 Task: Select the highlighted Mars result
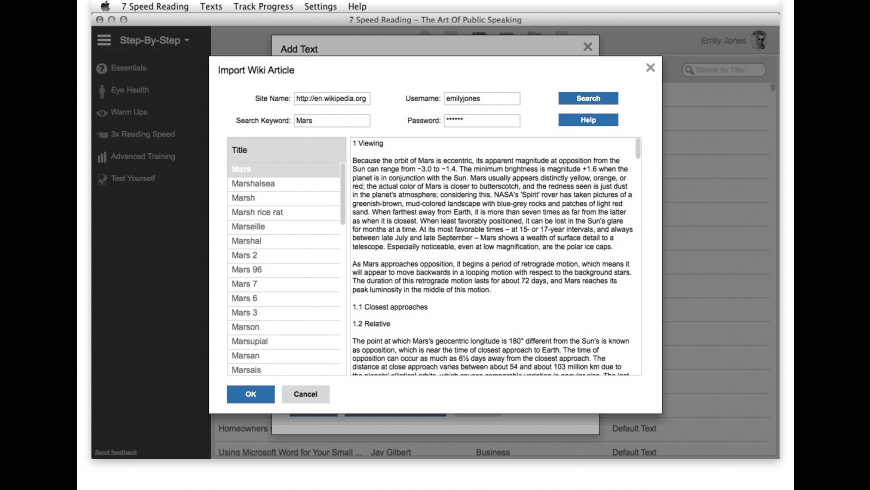[x=284, y=169]
